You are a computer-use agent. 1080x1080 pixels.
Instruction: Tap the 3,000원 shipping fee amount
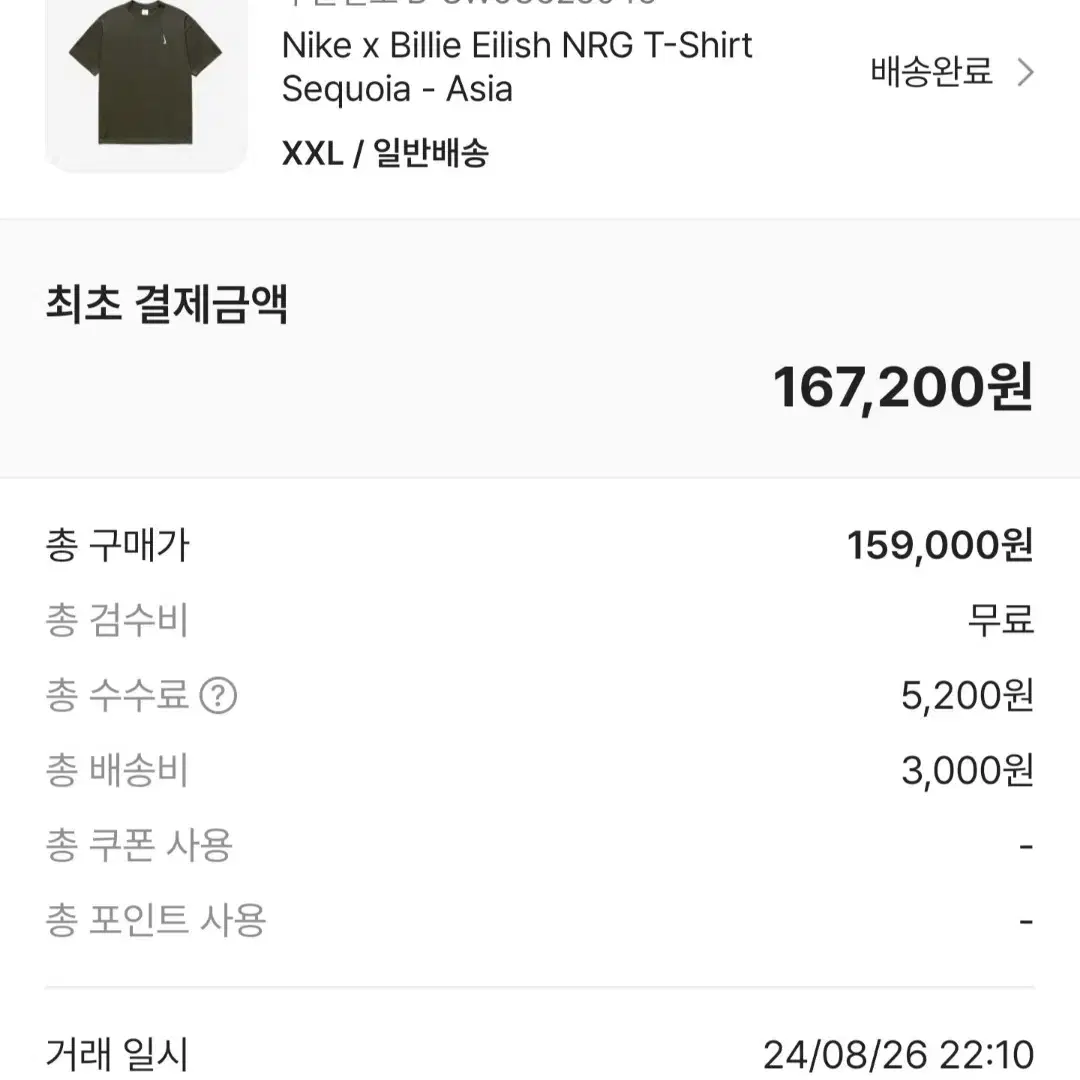tap(967, 771)
